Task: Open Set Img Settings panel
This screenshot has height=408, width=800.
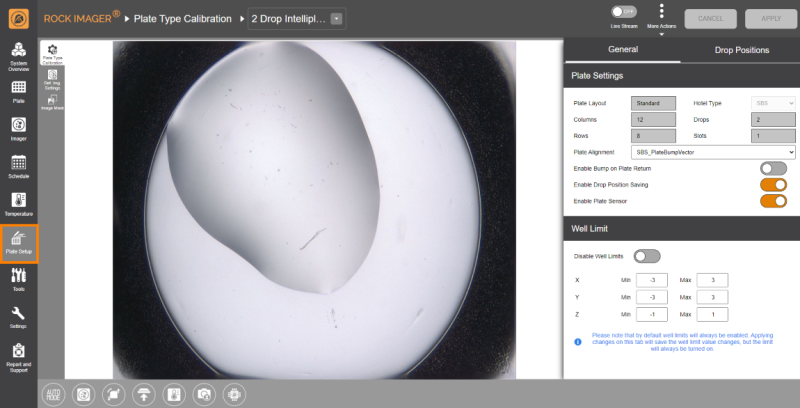Action: pyautogui.click(x=52, y=79)
